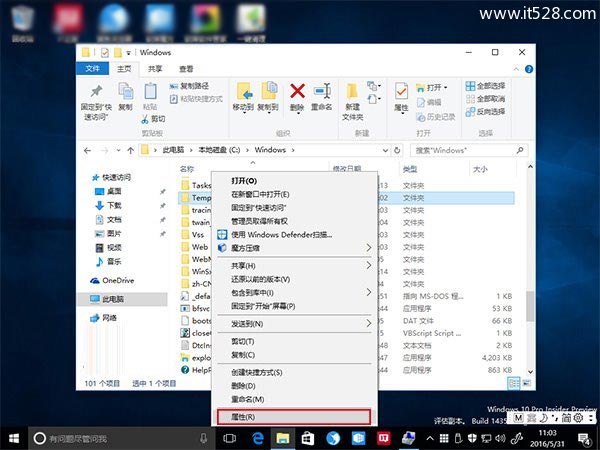Switch to the View (查看) tab
Image resolution: width=600 pixels, height=450 pixels.
(x=186, y=68)
